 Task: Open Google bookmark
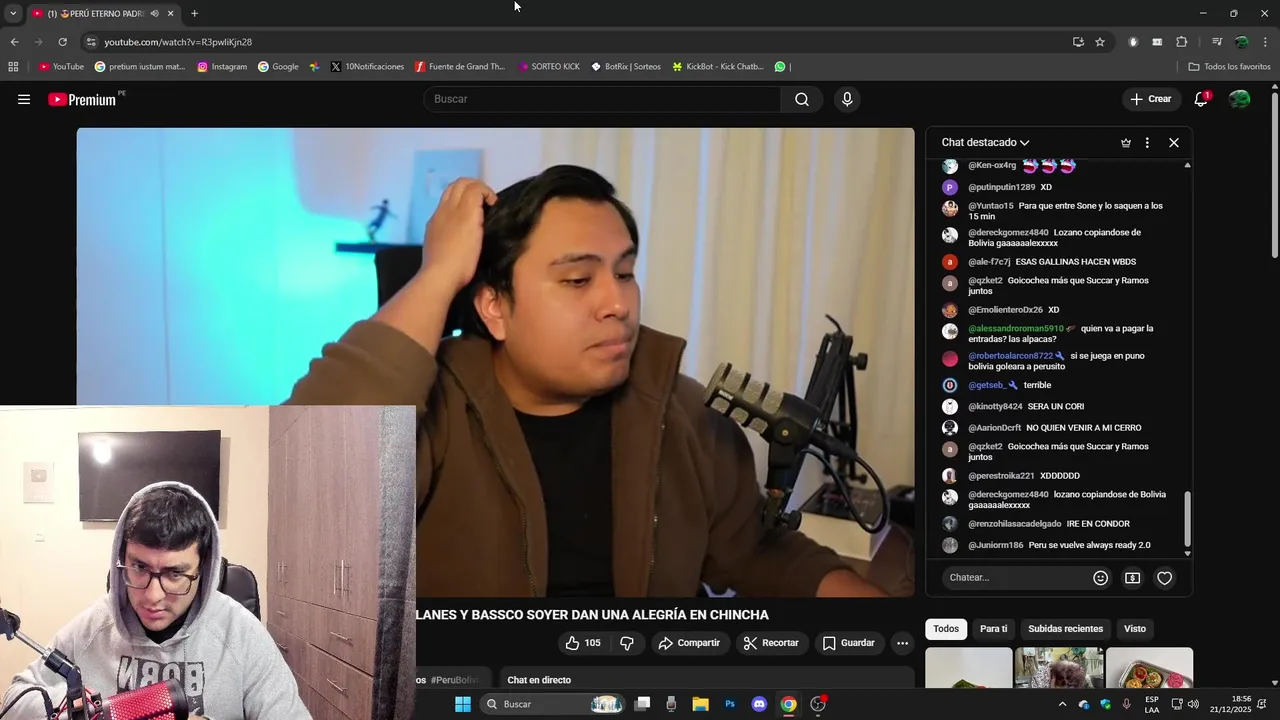pyautogui.click(x=278, y=67)
